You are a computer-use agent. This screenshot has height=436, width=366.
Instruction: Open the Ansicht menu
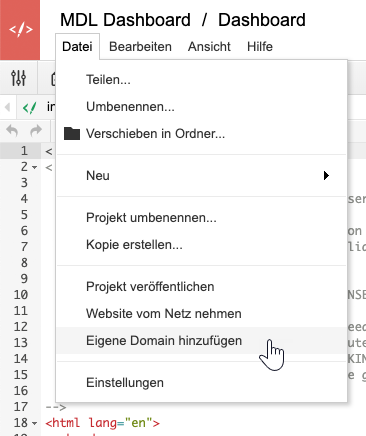(x=209, y=47)
